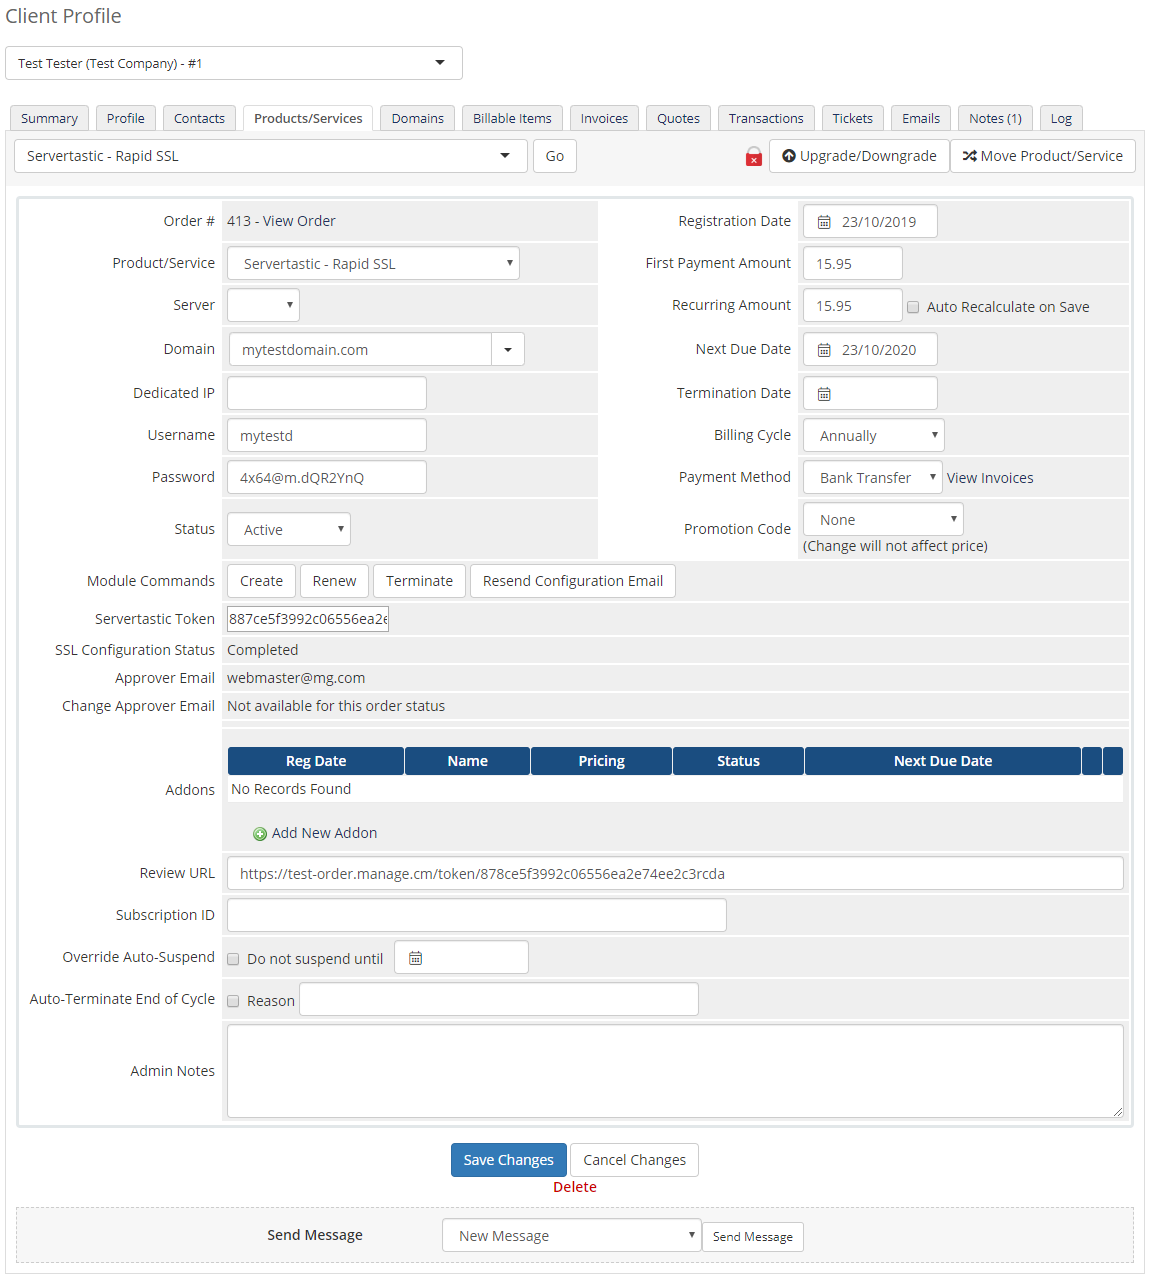Image resolution: width=1150 pixels, height=1281 pixels.
Task: Tick the Auto-Terminate End of Cycle checkbox
Action: 233,1001
